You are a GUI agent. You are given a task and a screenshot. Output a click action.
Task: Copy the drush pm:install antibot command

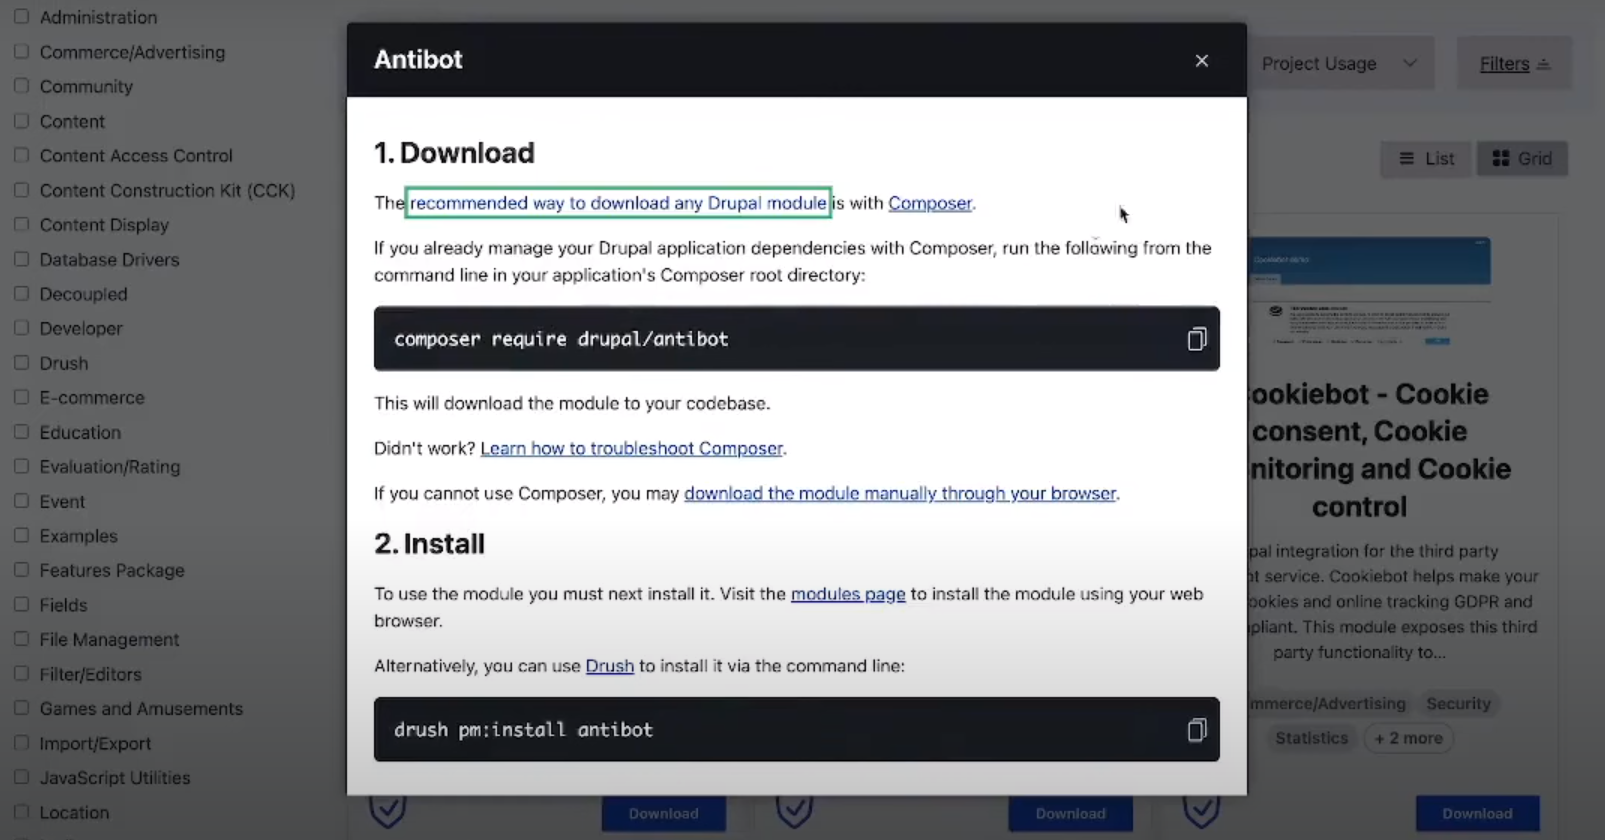(x=1196, y=730)
